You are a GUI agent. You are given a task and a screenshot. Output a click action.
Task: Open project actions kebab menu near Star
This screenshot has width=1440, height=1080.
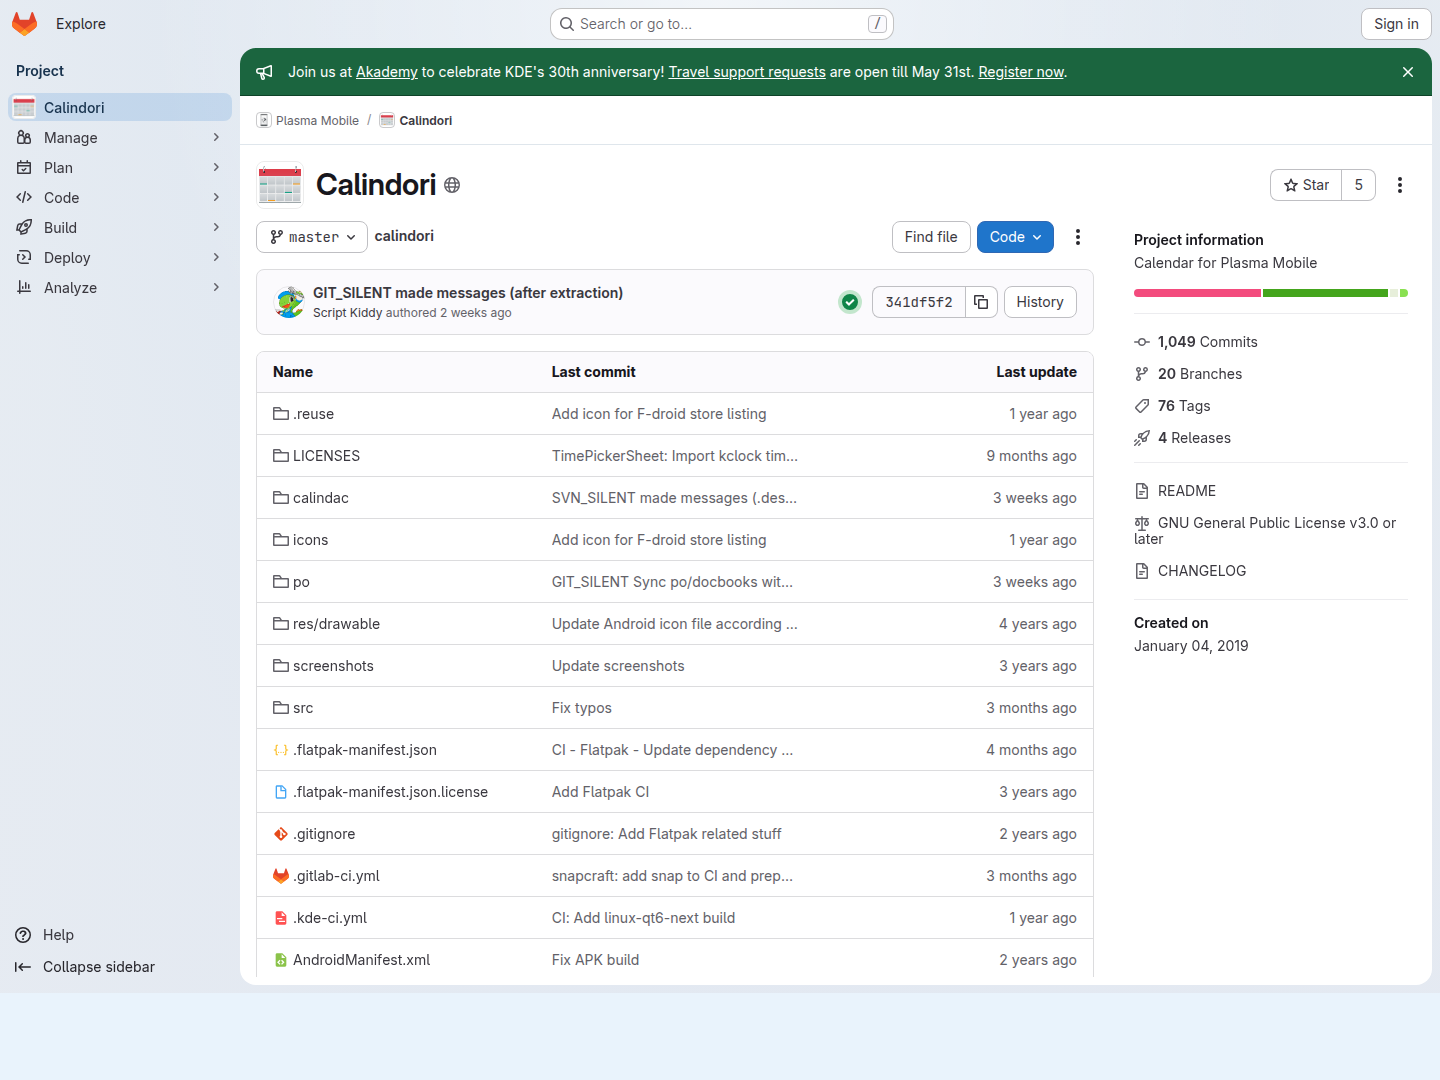(x=1400, y=185)
